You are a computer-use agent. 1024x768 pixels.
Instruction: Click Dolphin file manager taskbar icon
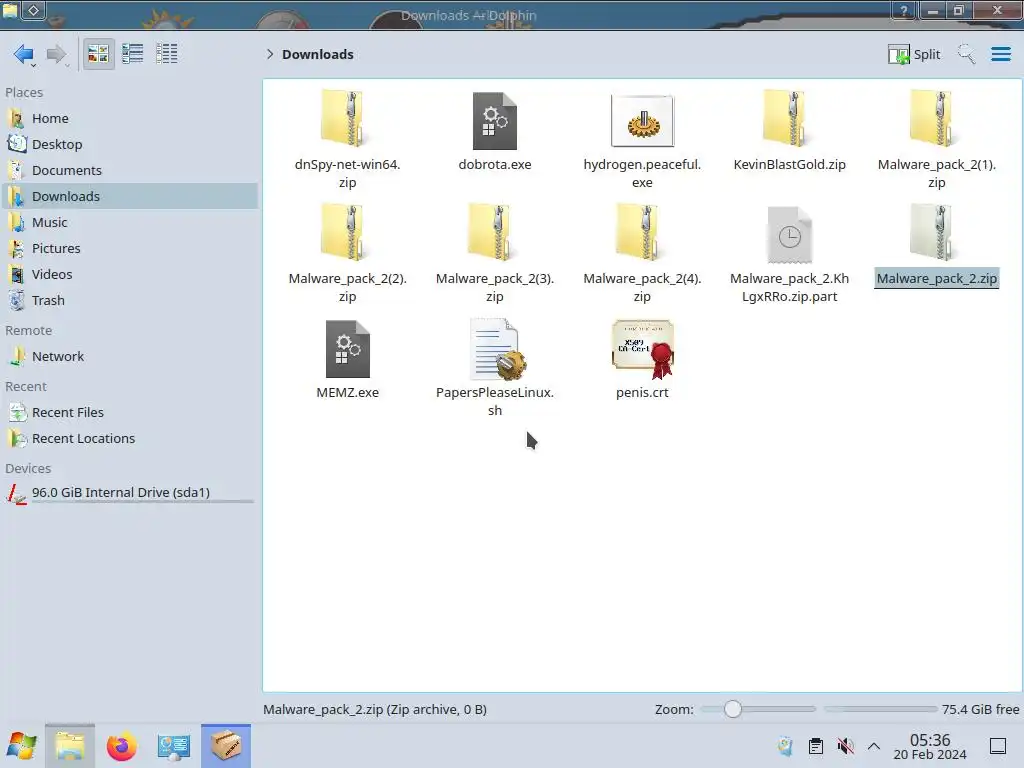click(x=70, y=746)
